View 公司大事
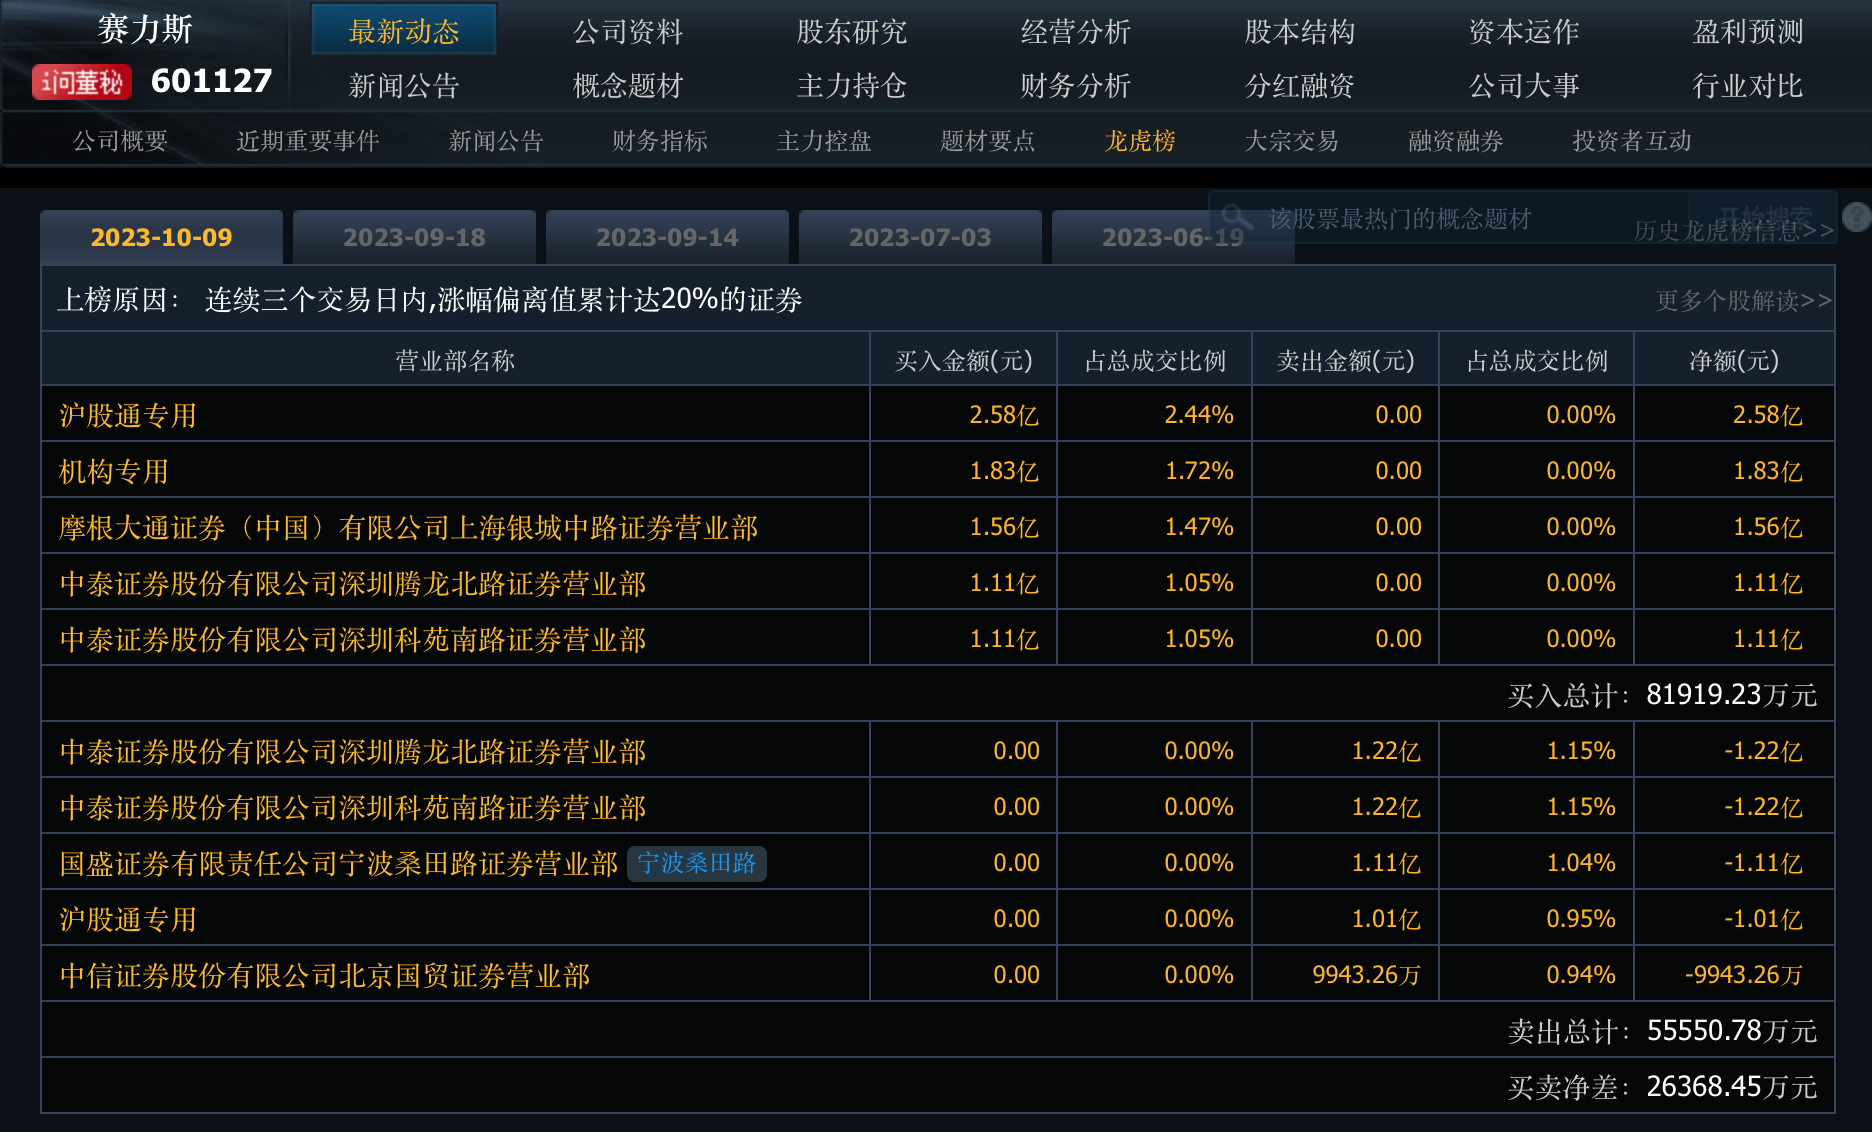1872x1132 pixels. [x=1524, y=85]
